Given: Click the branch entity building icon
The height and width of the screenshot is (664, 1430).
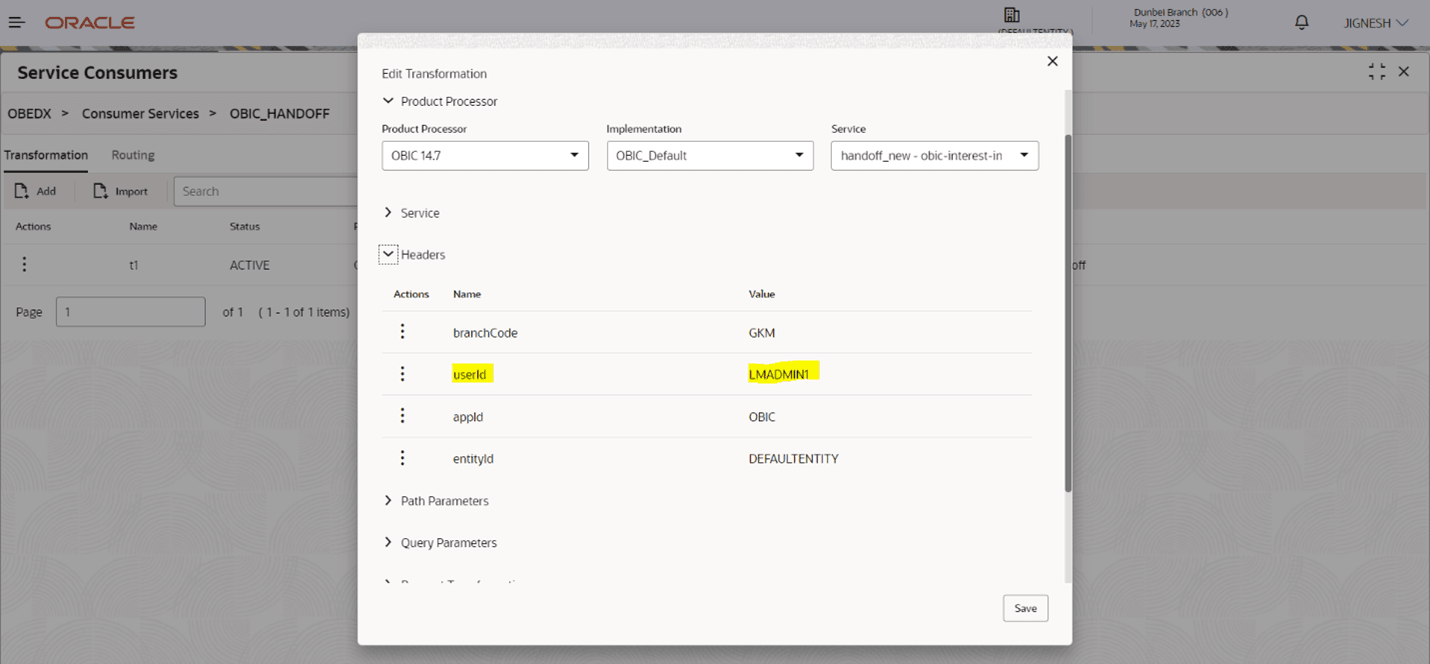Looking at the screenshot, I should pyautogui.click(x=1011, y=15).
